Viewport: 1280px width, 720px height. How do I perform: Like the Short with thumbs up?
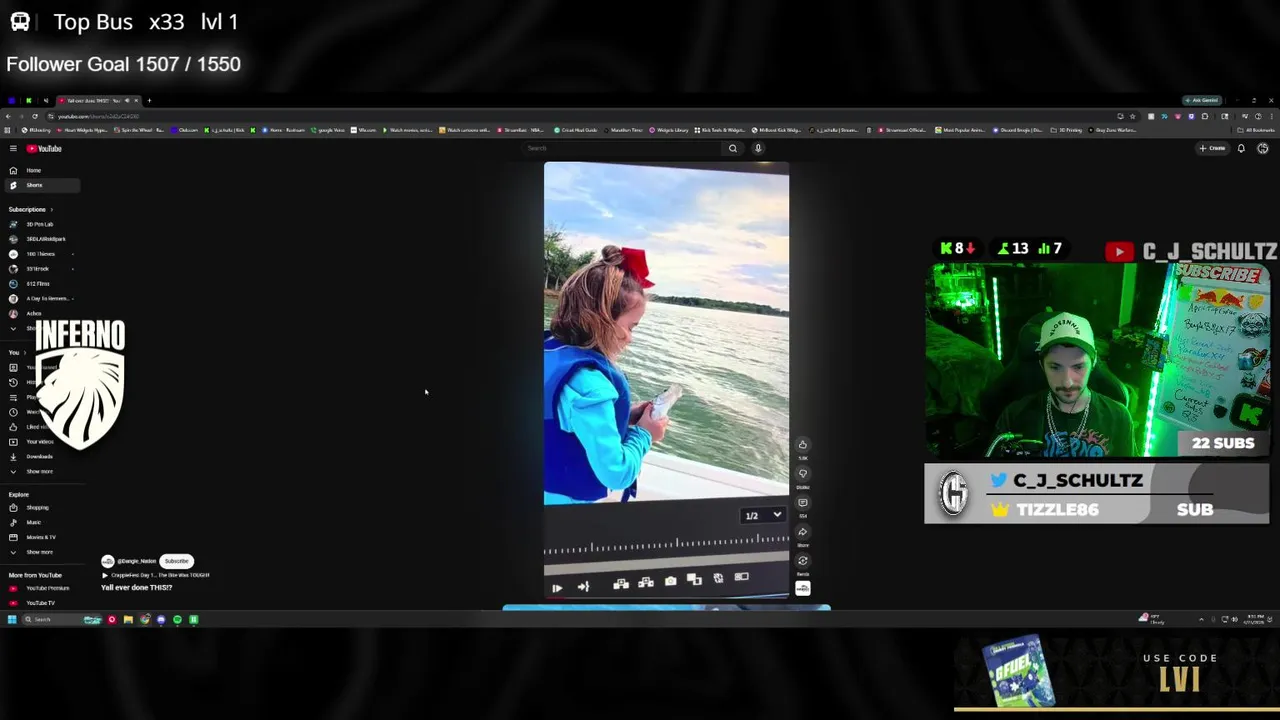coord(802,445)
